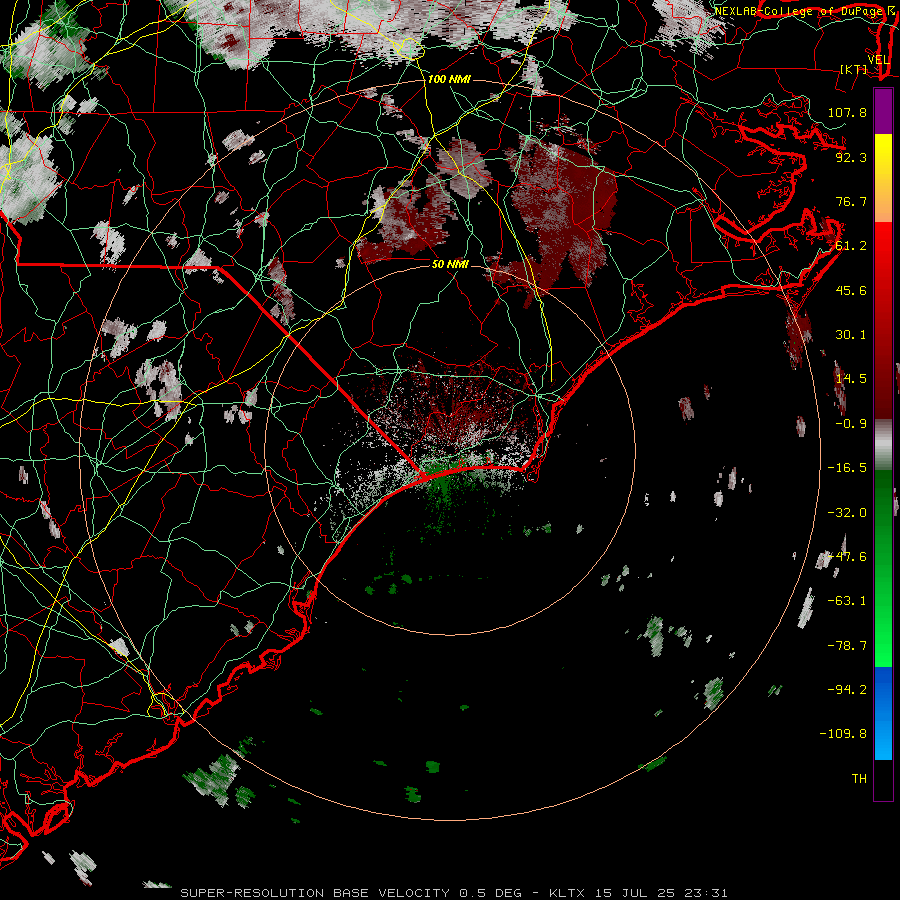Click the -94.2 value on velocity scale
This screenshot has width=900, height=900.
[x=847, y=689]
